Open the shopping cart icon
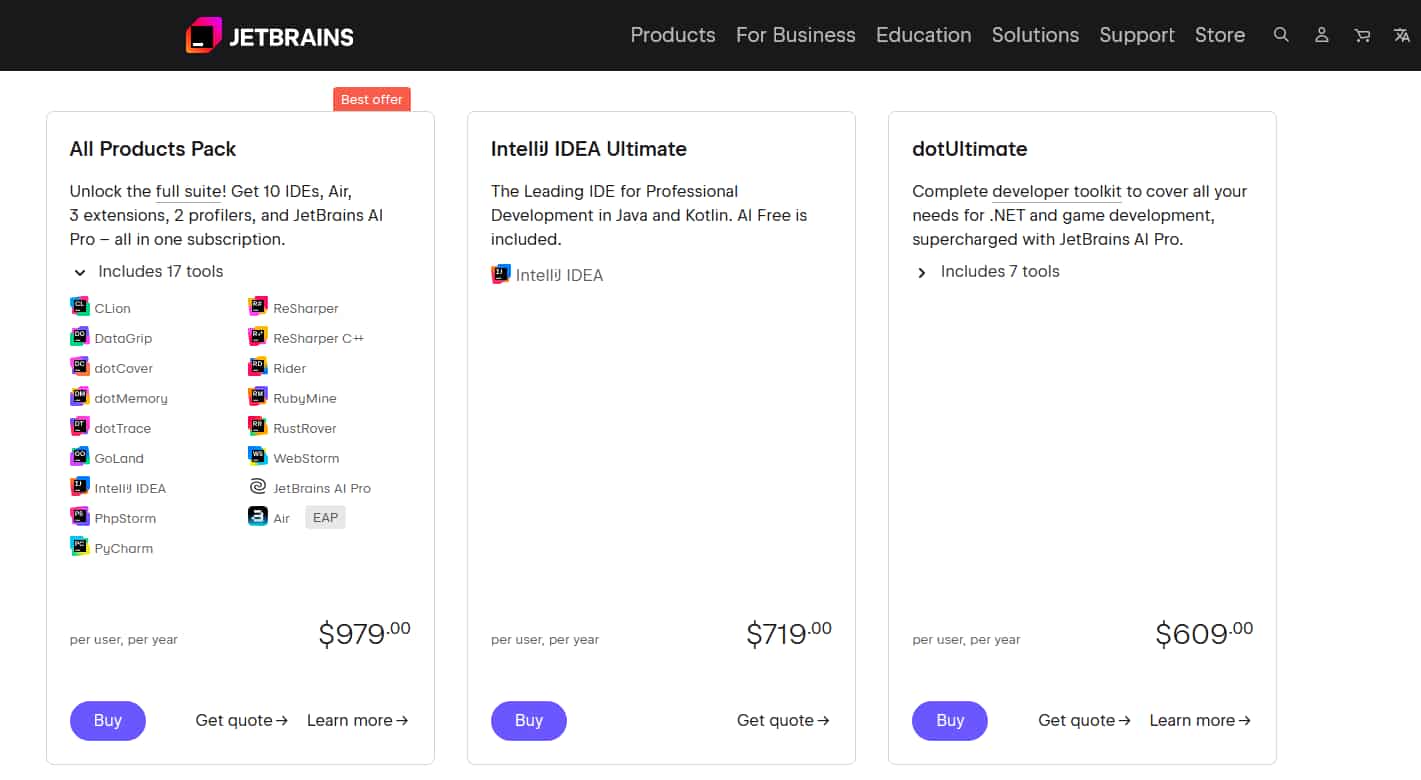The image size is (1421, 780). pos(1362,35)
